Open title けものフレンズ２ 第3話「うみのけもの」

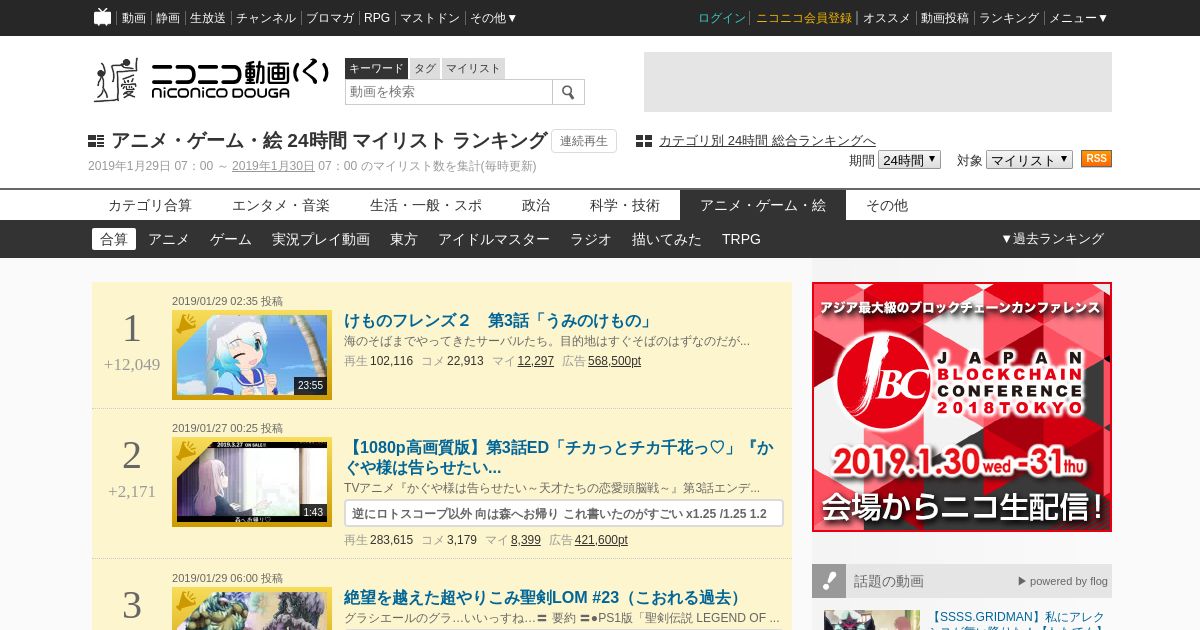(499, 320)
